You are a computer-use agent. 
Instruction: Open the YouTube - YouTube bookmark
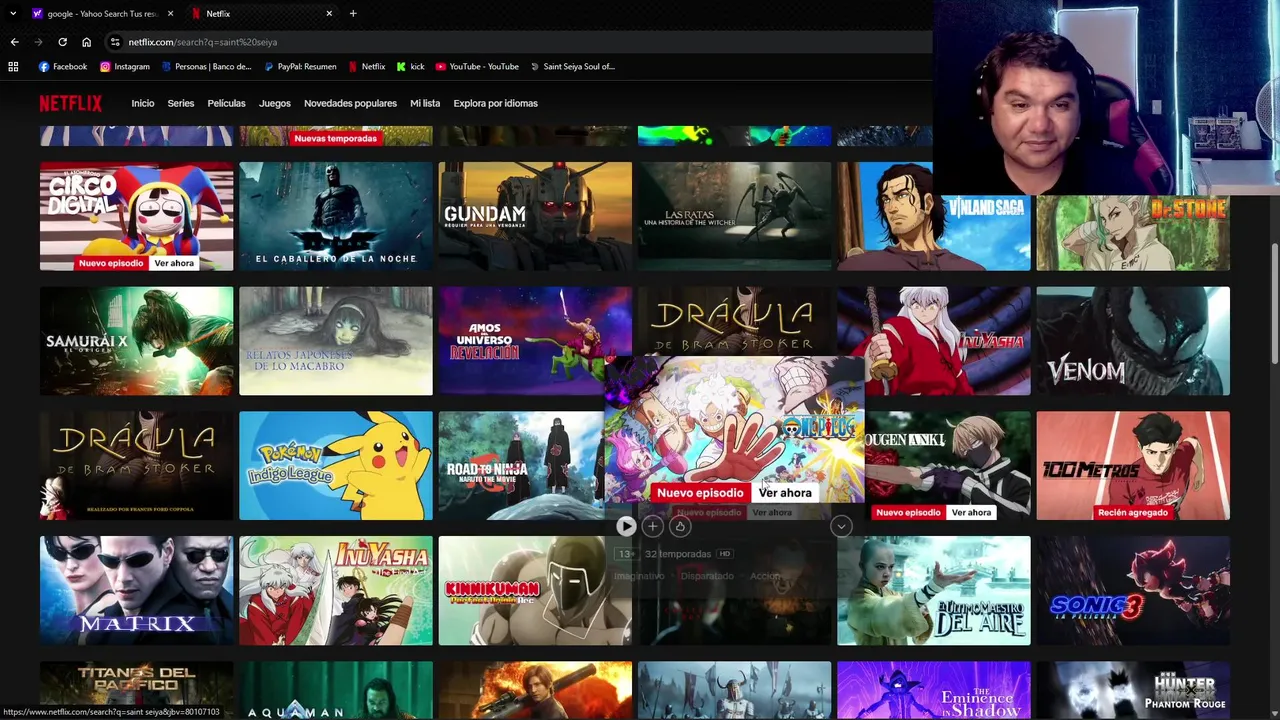click(477, 66)
